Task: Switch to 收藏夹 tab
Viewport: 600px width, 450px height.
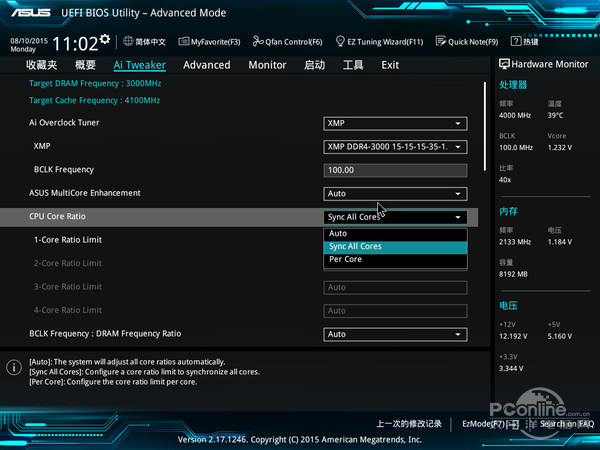Action: 42,65
